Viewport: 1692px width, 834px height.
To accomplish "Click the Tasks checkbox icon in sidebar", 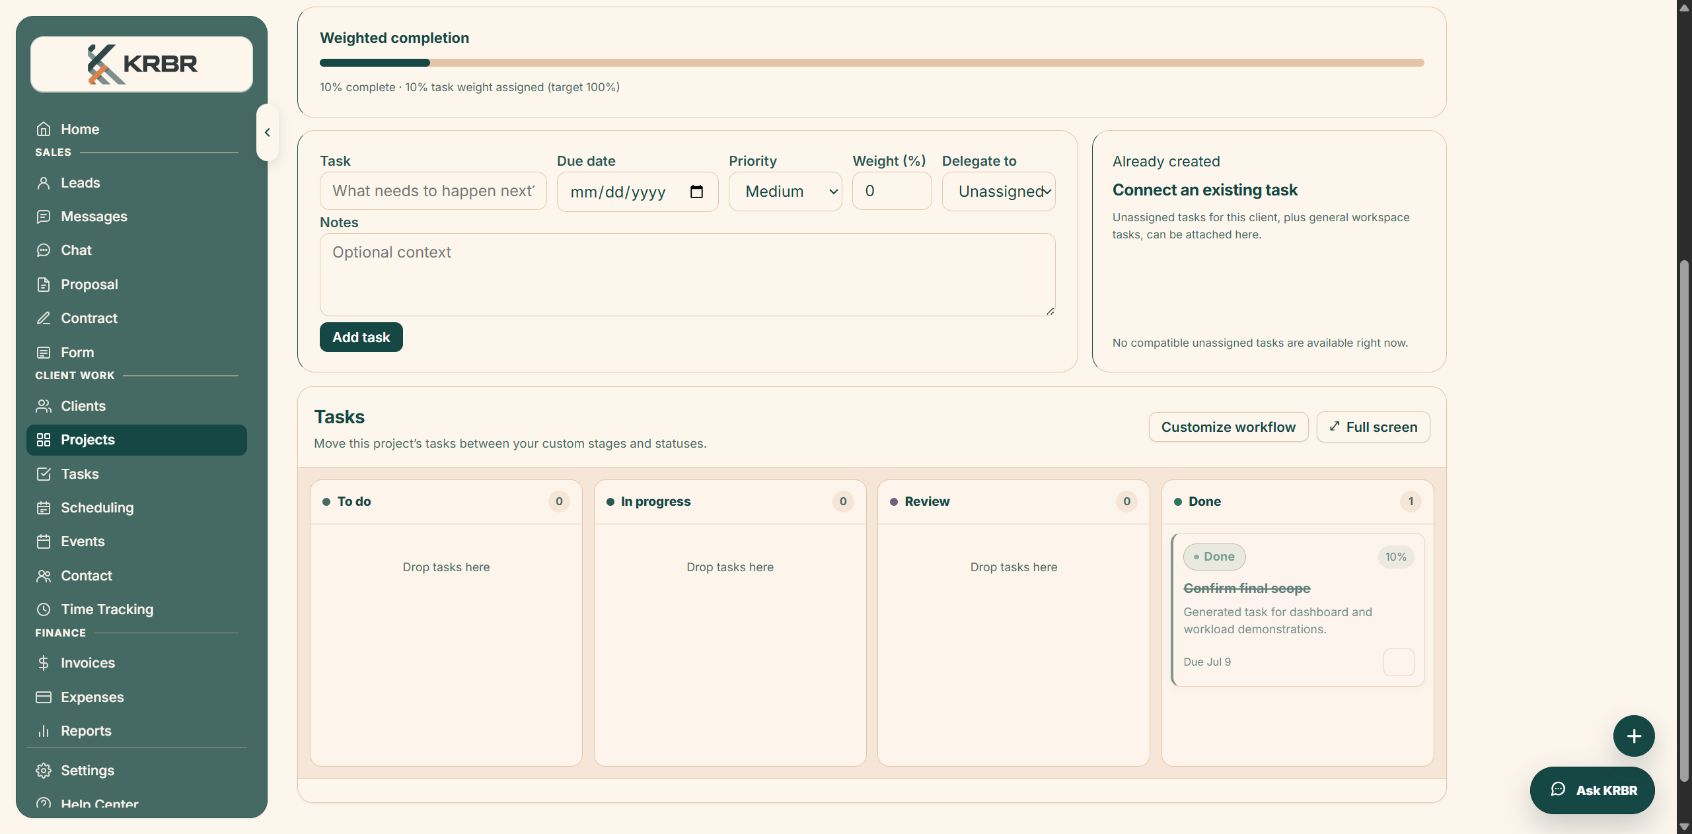I will [x=43, y=474].
